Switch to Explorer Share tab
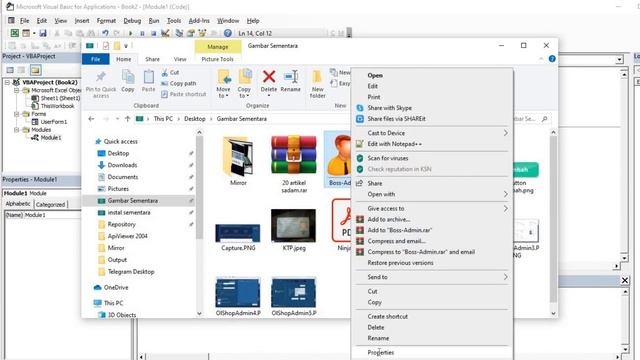 152,59
